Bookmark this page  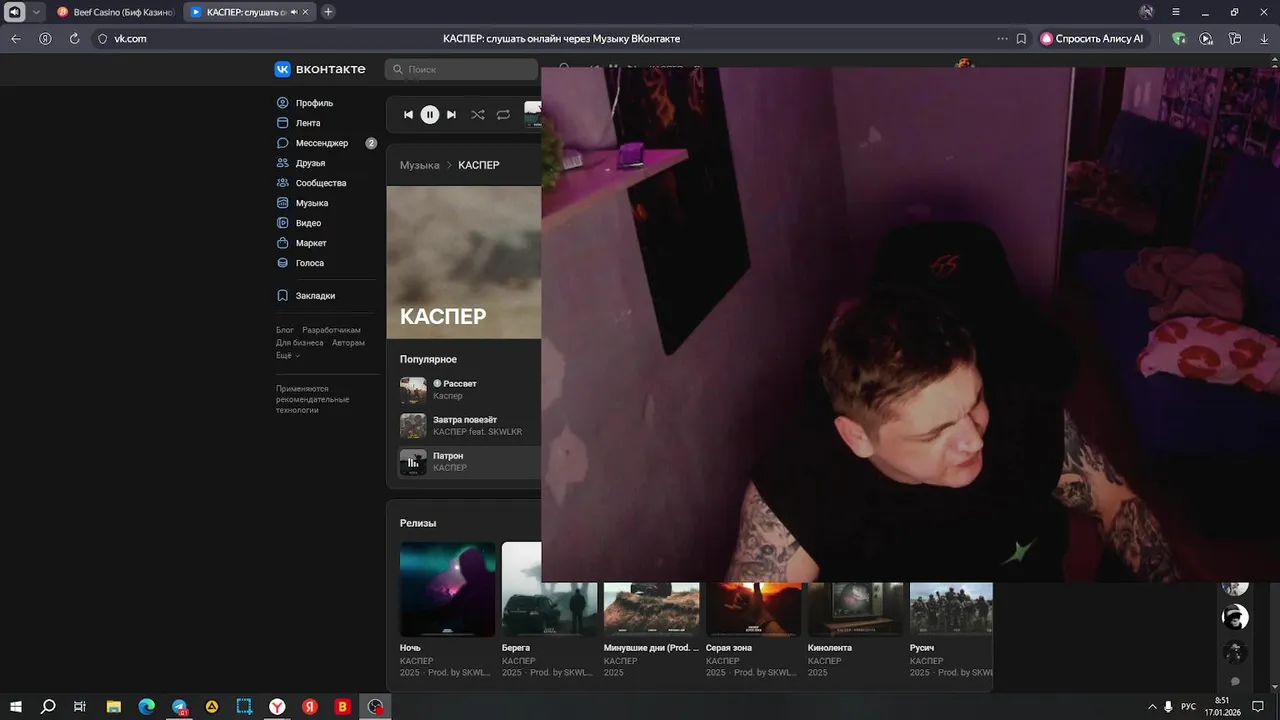[x=1021, y=39]
